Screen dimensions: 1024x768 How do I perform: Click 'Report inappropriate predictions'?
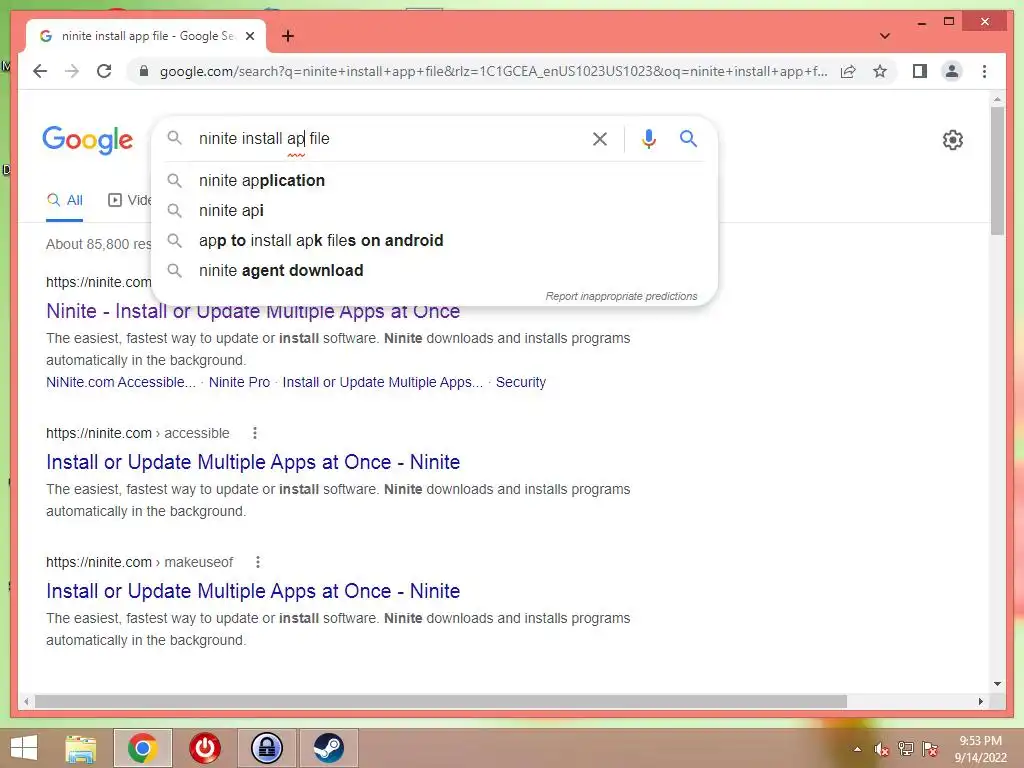pyautogui.click(x=621, y=296)
